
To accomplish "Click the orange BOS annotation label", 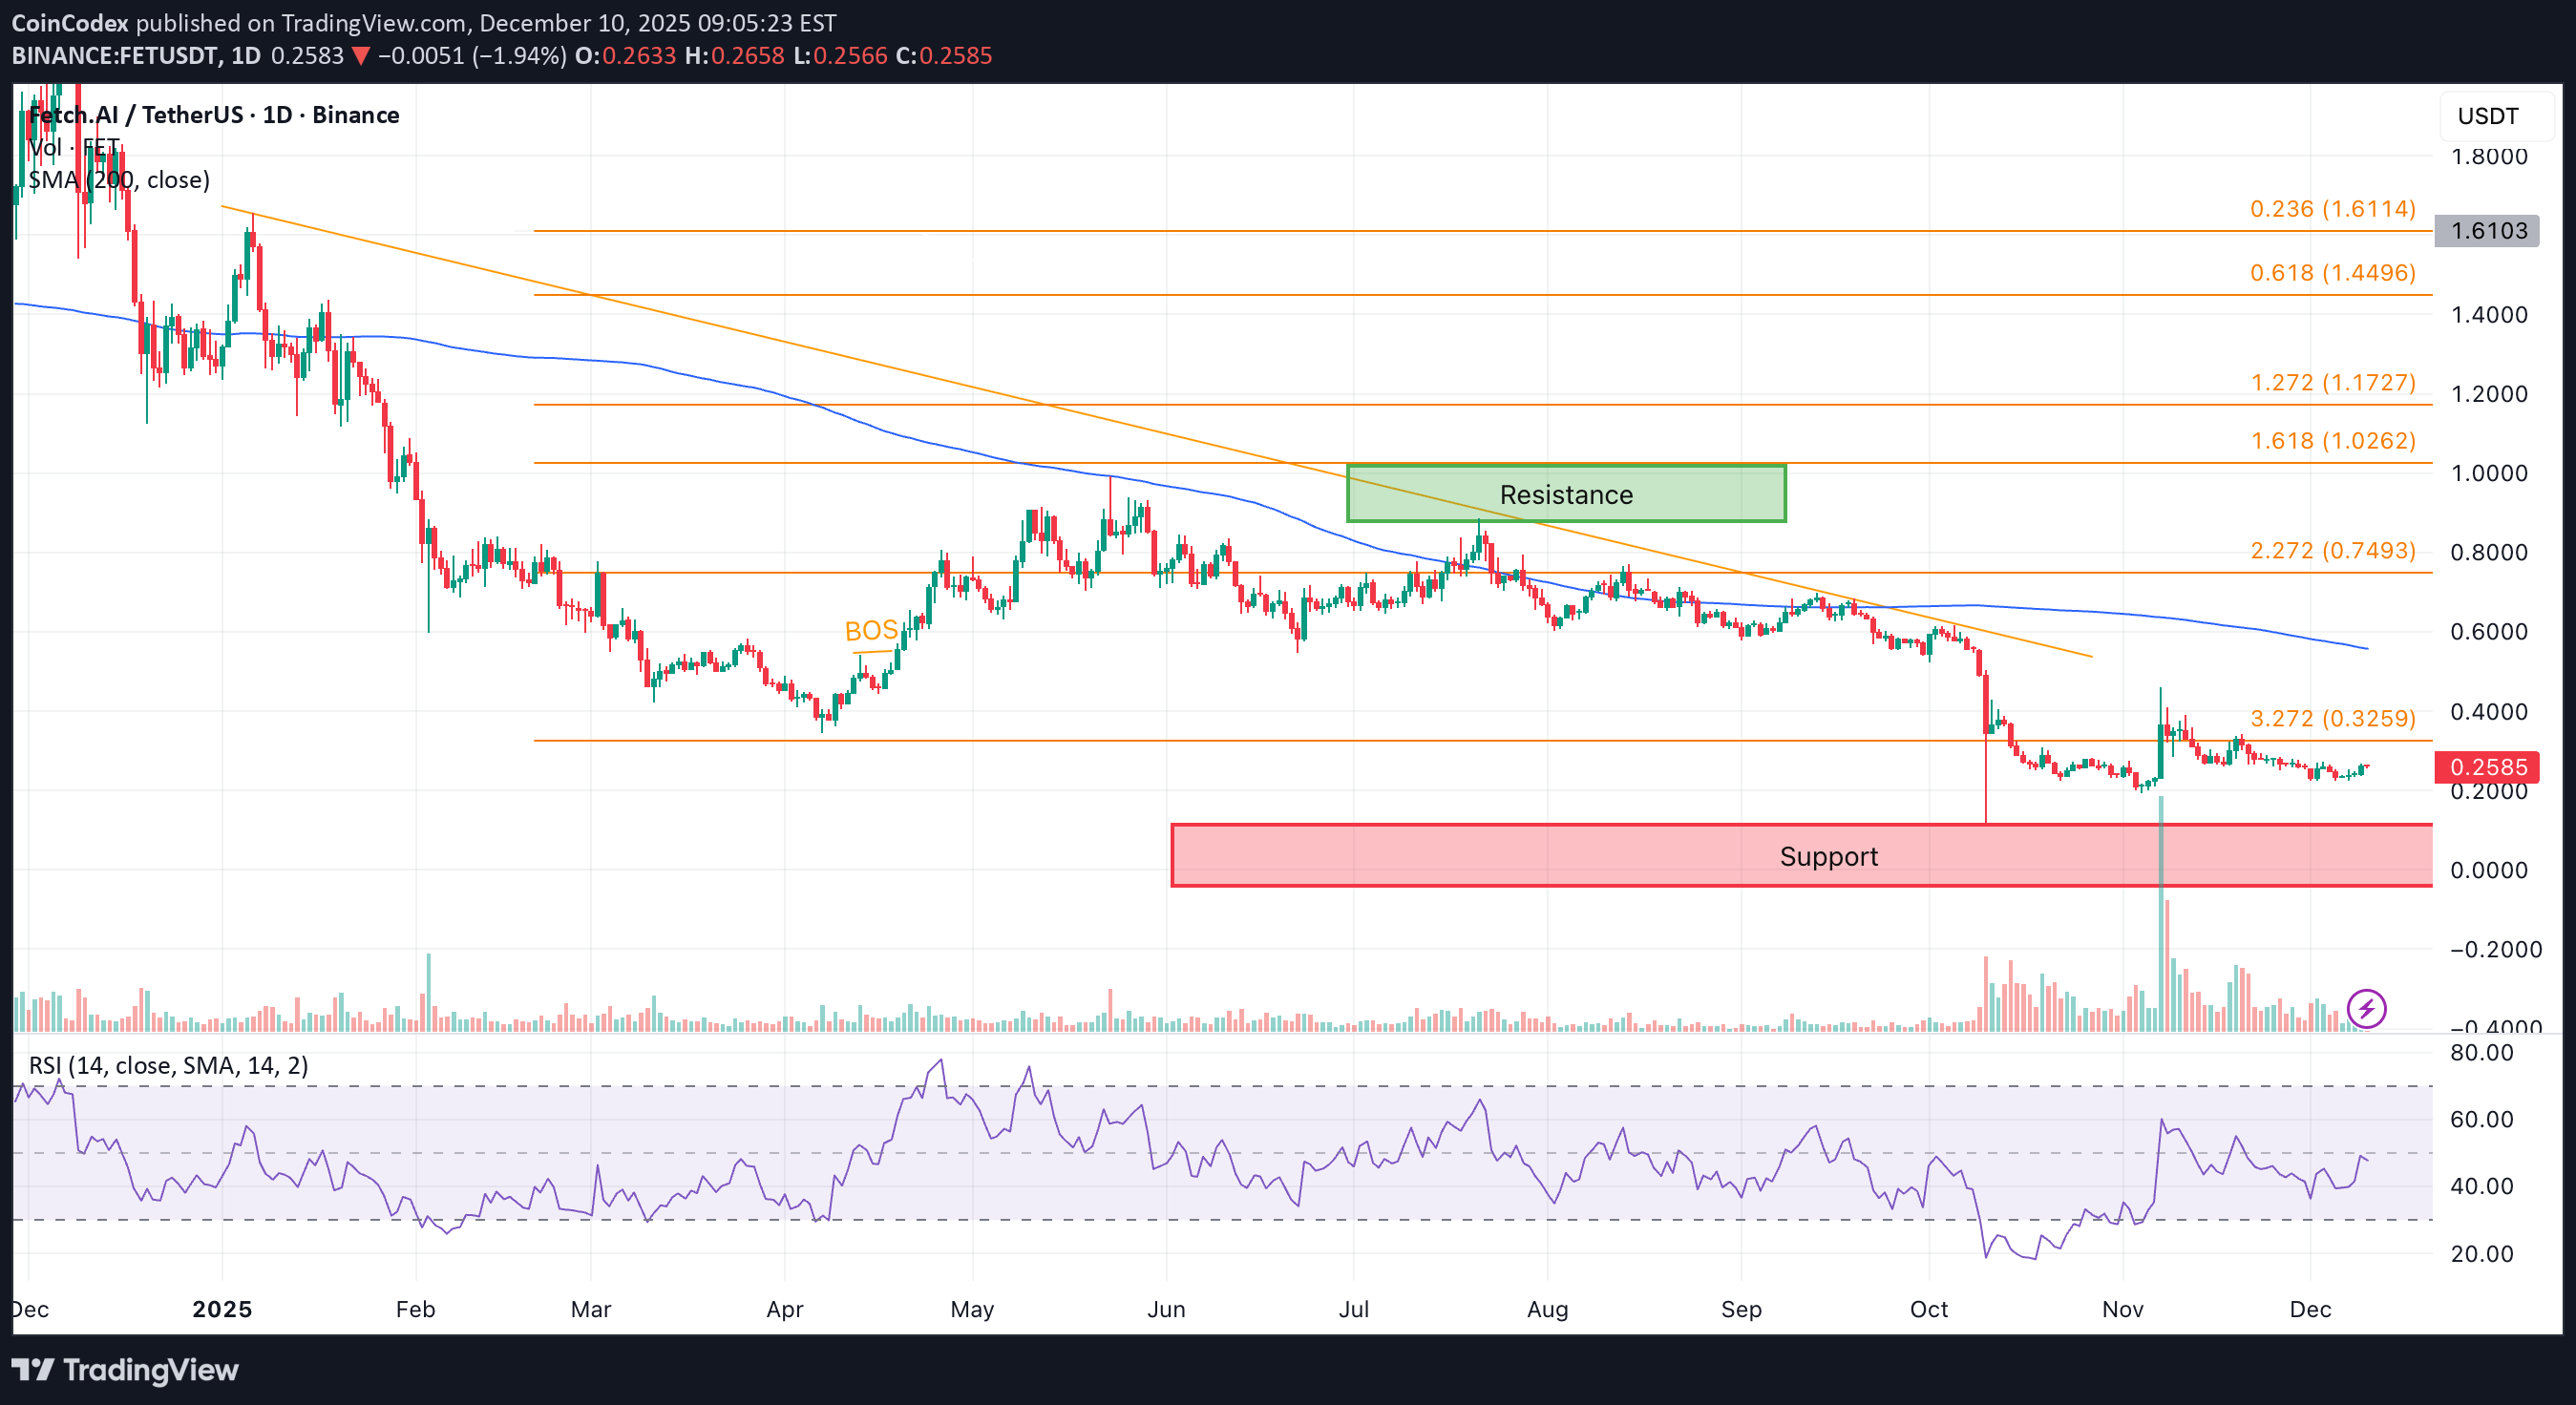I will 871,631.
